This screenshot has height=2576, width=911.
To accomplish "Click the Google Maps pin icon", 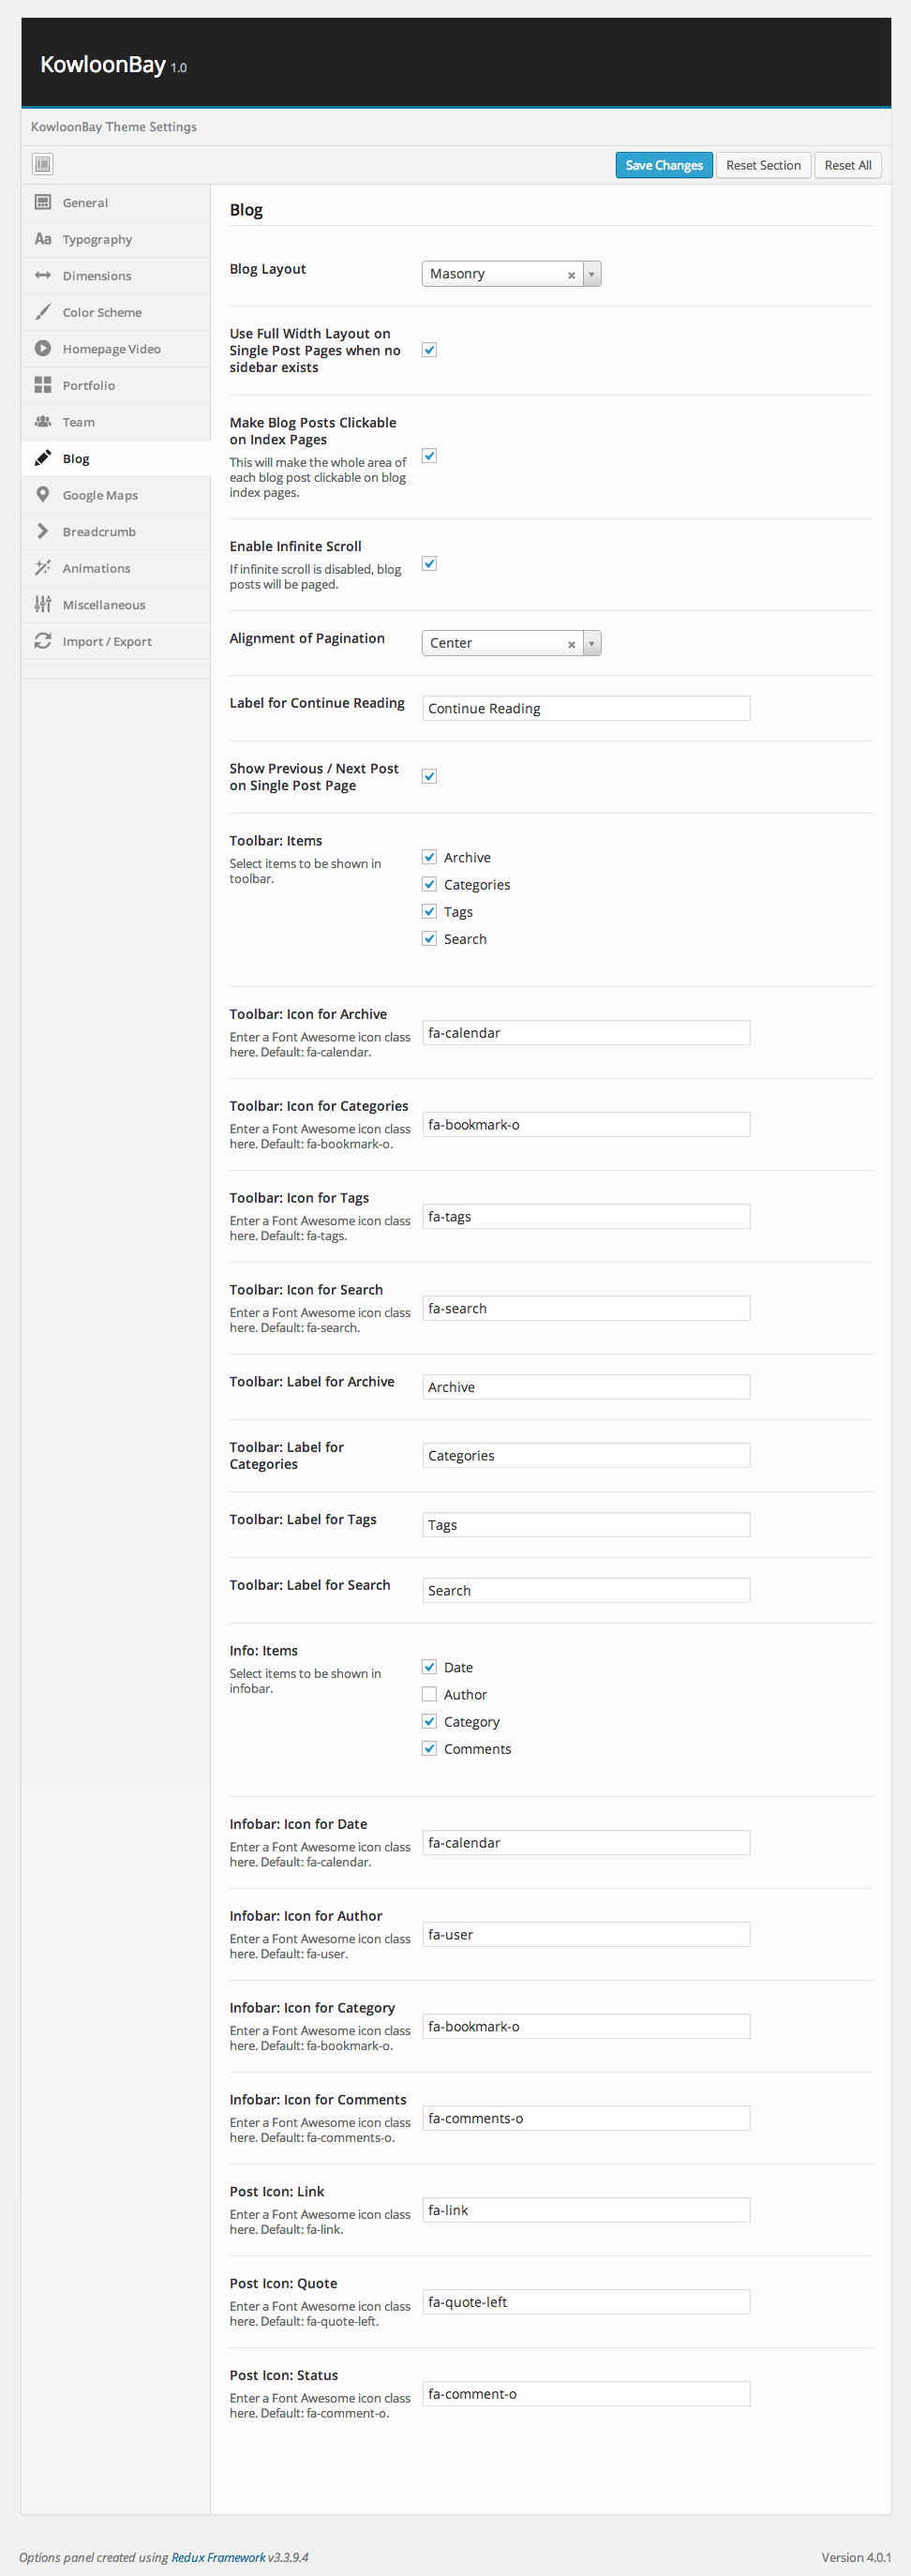I will pyautogui.click(x=43, y=495).
